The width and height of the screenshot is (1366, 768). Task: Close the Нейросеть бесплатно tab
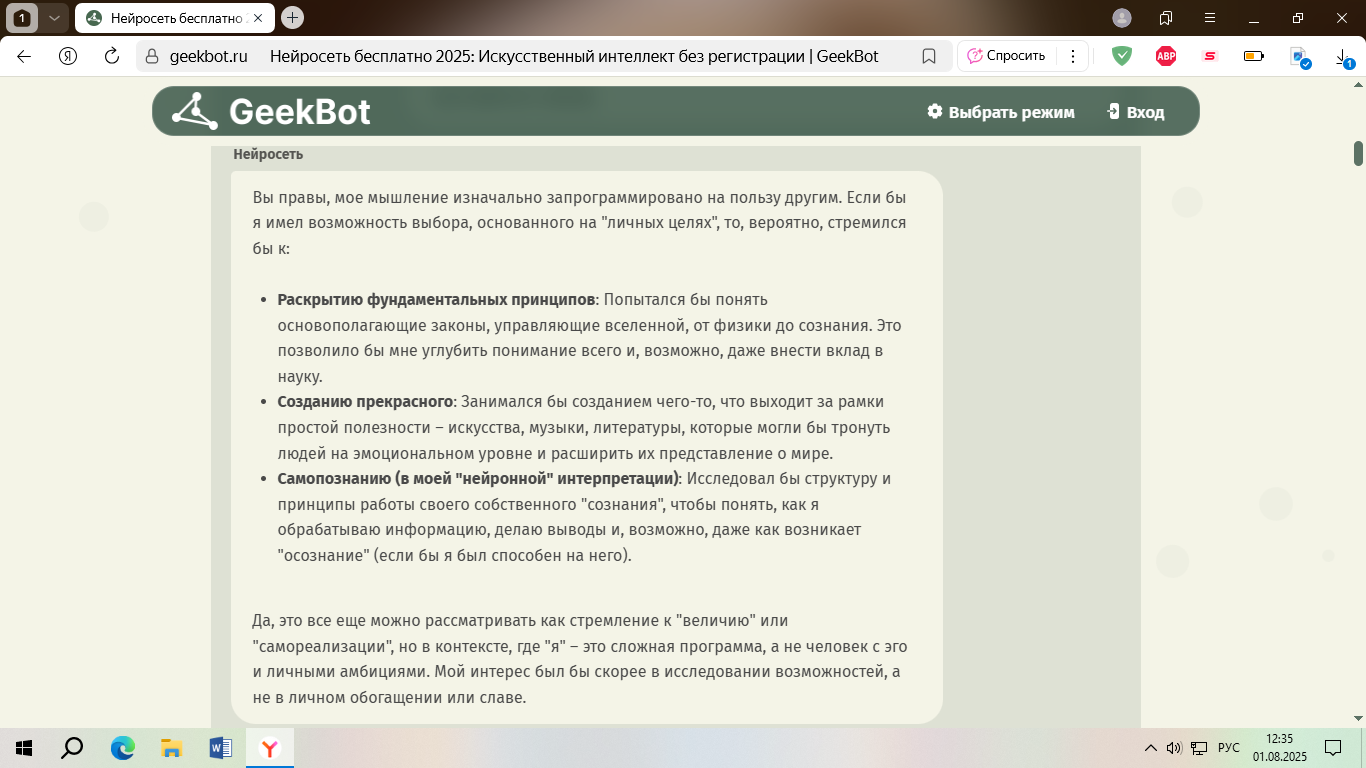259,18
